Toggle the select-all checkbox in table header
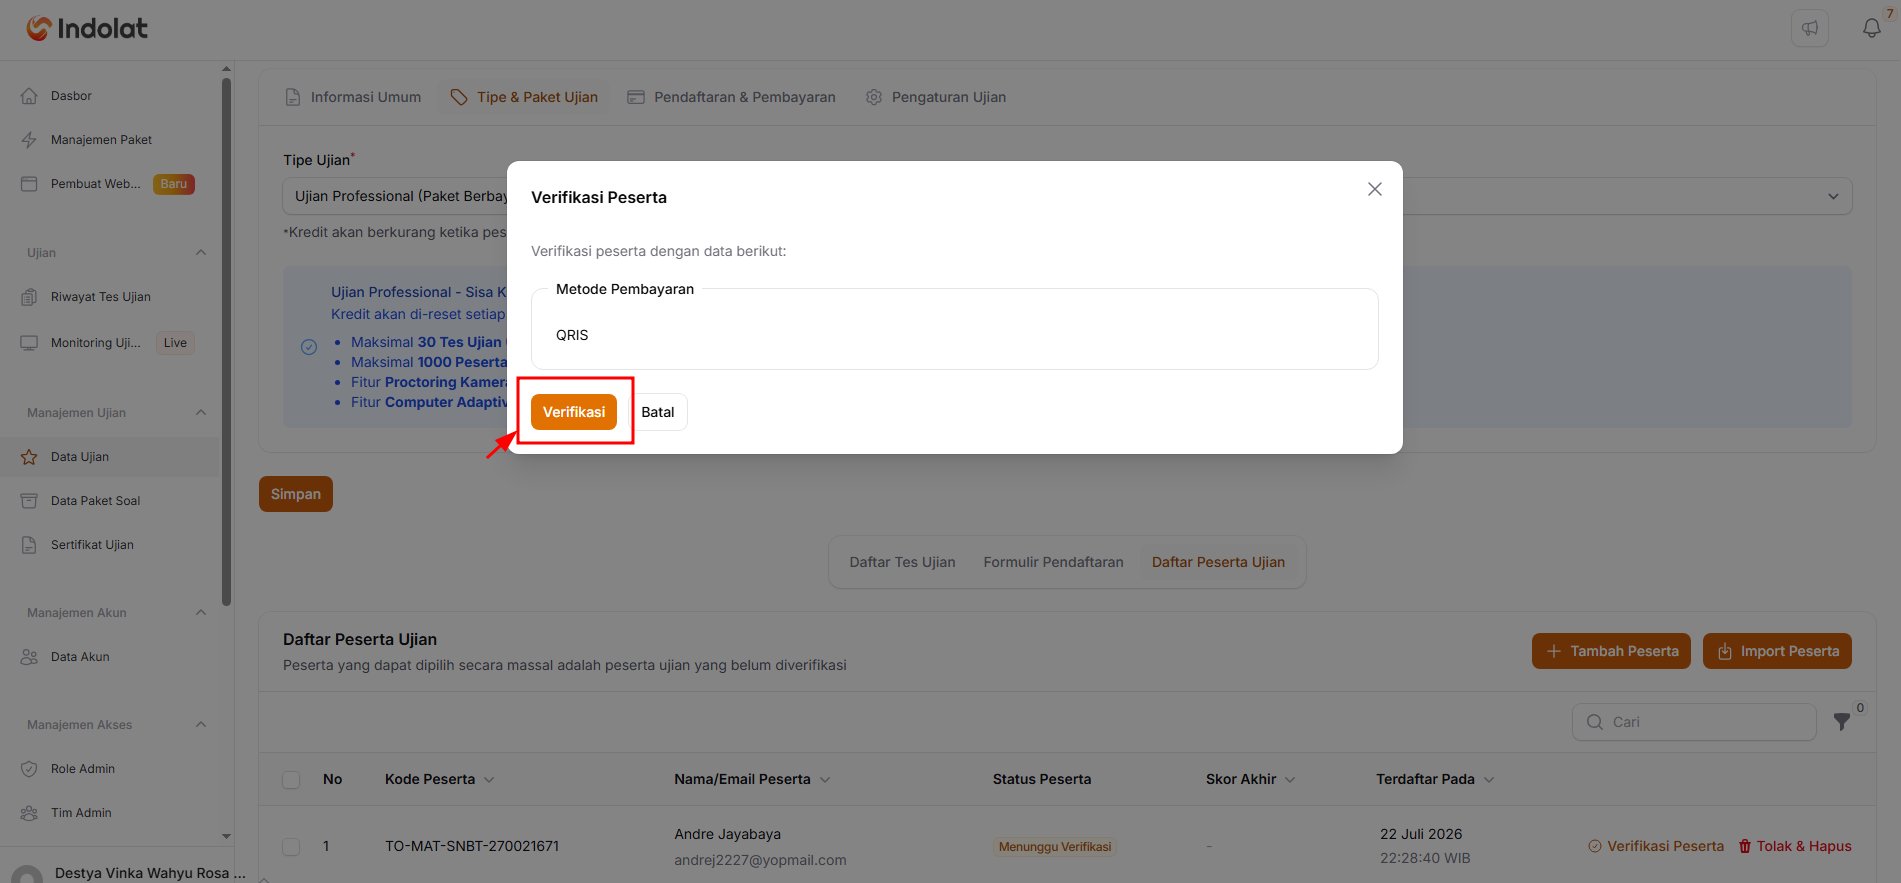 (291, 780)
